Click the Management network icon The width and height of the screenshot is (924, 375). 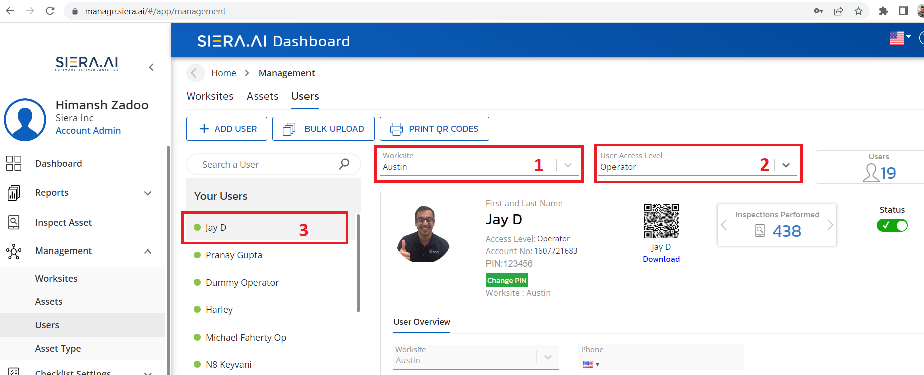coord(13,252)
